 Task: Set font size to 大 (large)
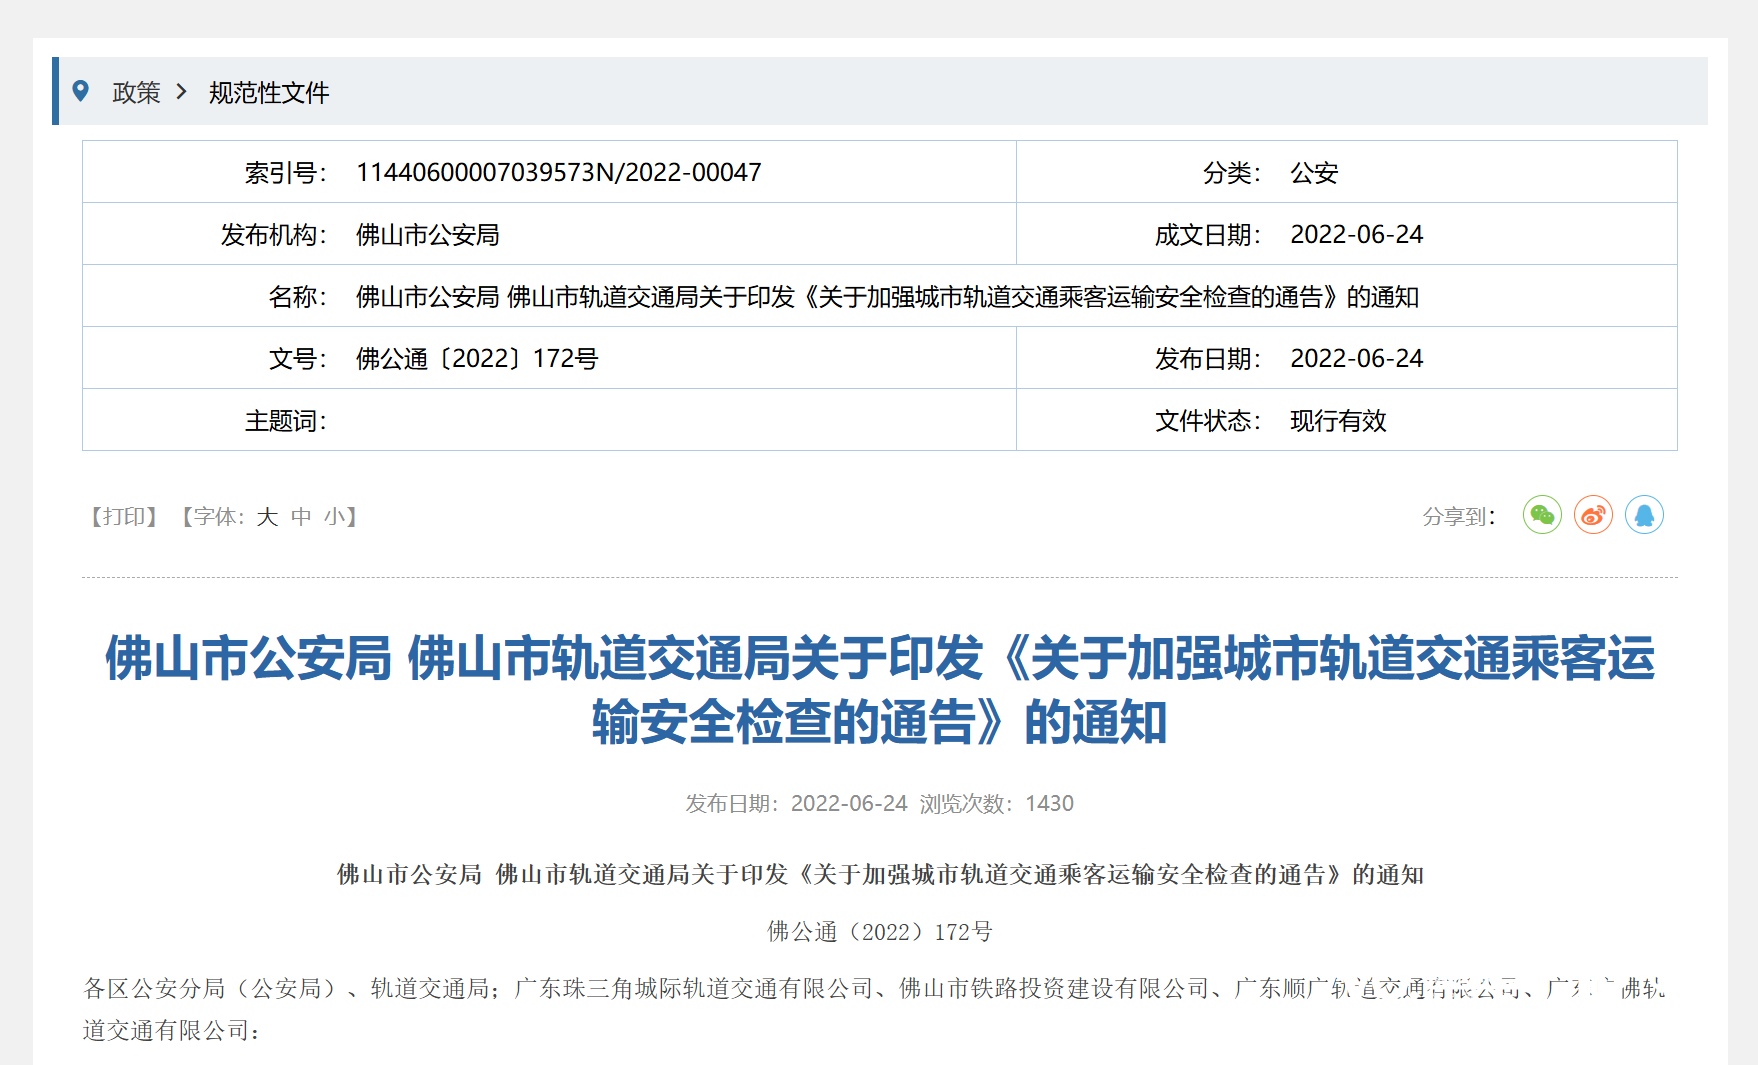tap(267, 517)
